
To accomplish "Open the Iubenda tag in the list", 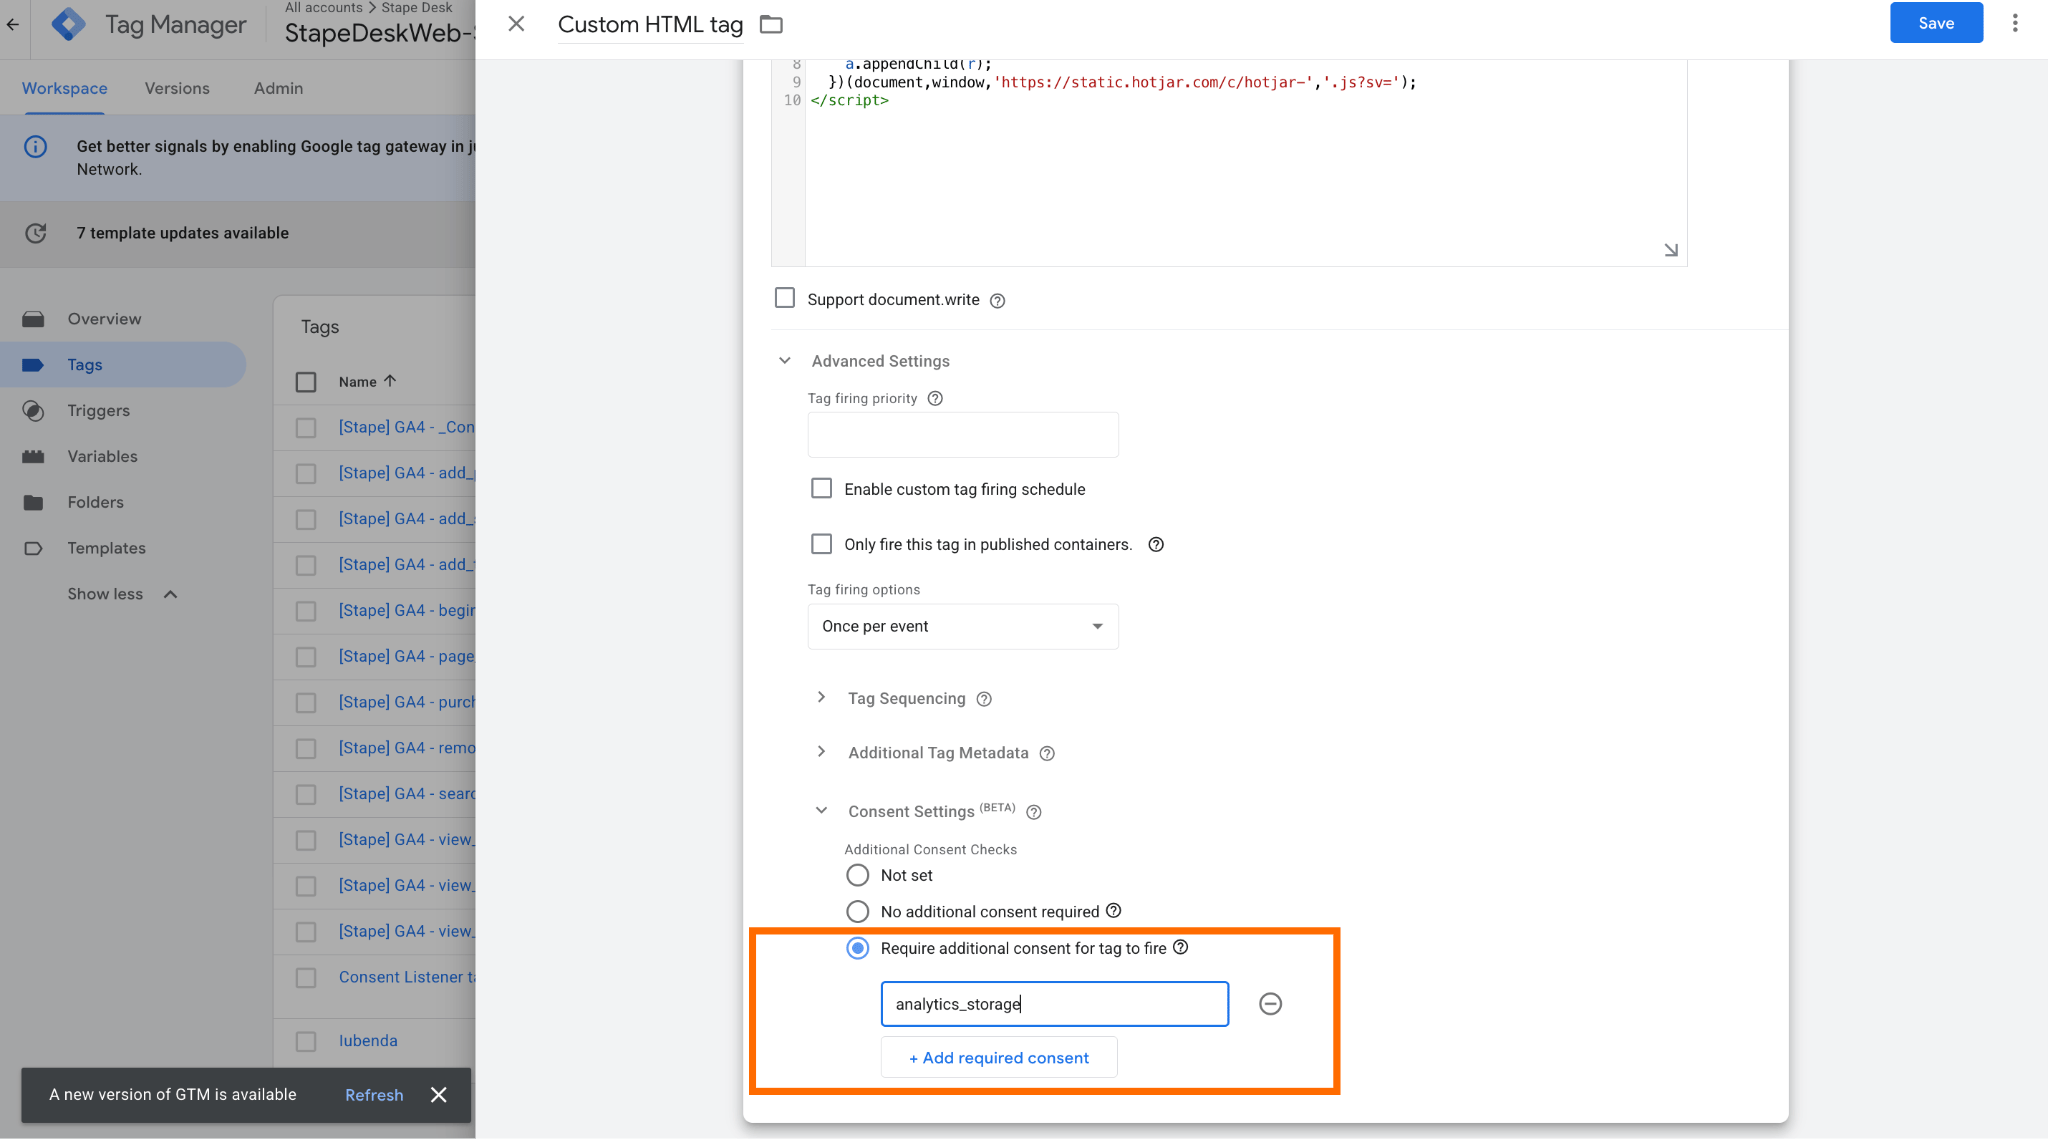I will pos(368,1040).
